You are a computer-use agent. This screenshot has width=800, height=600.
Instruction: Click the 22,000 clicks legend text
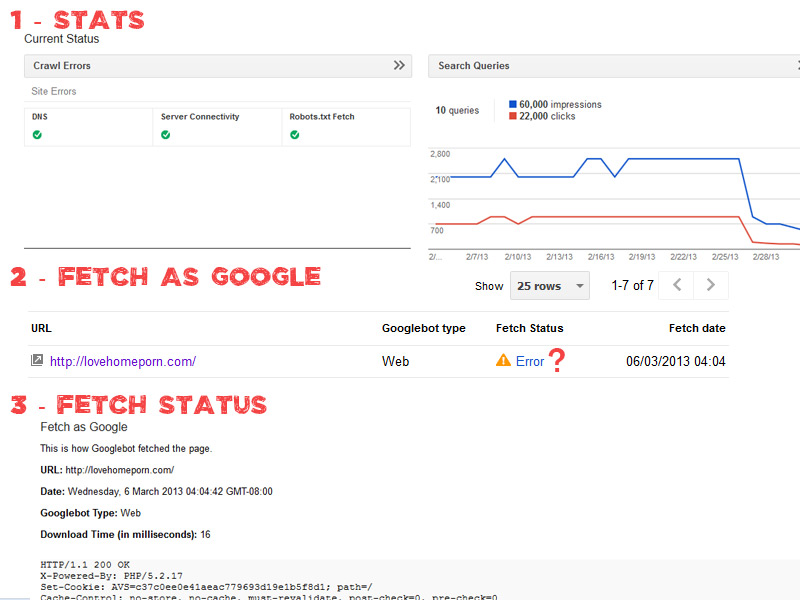(x=547, y=116)
